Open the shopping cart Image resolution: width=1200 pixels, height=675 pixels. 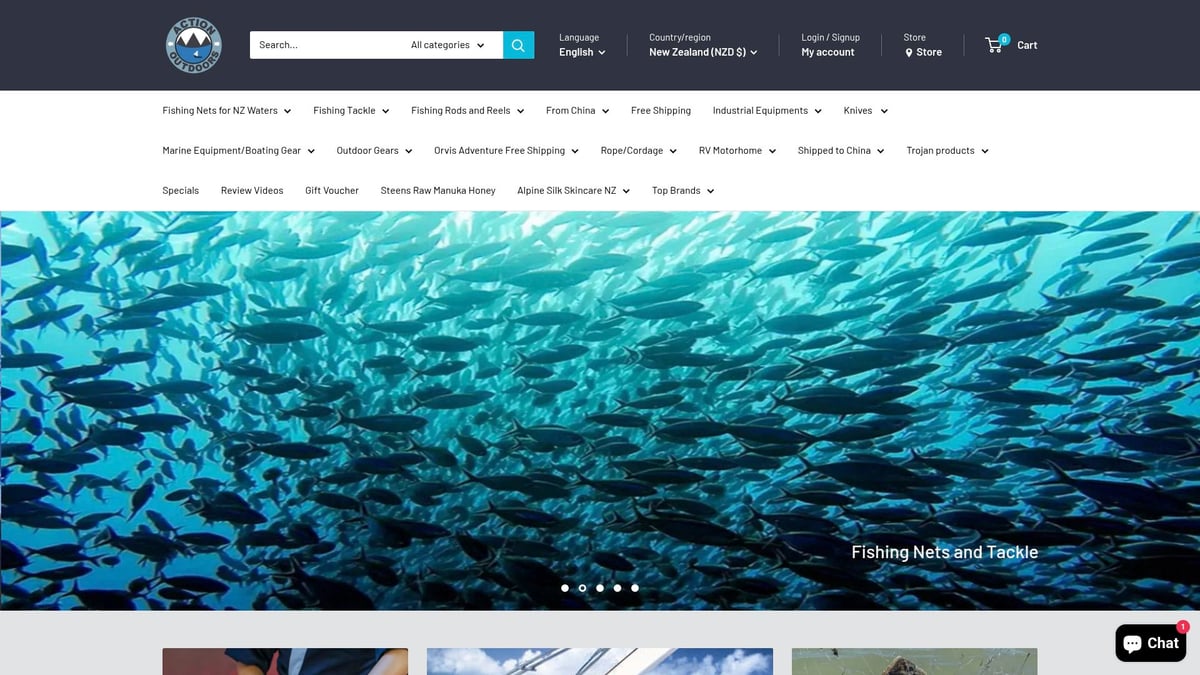tap(1011, 45)
